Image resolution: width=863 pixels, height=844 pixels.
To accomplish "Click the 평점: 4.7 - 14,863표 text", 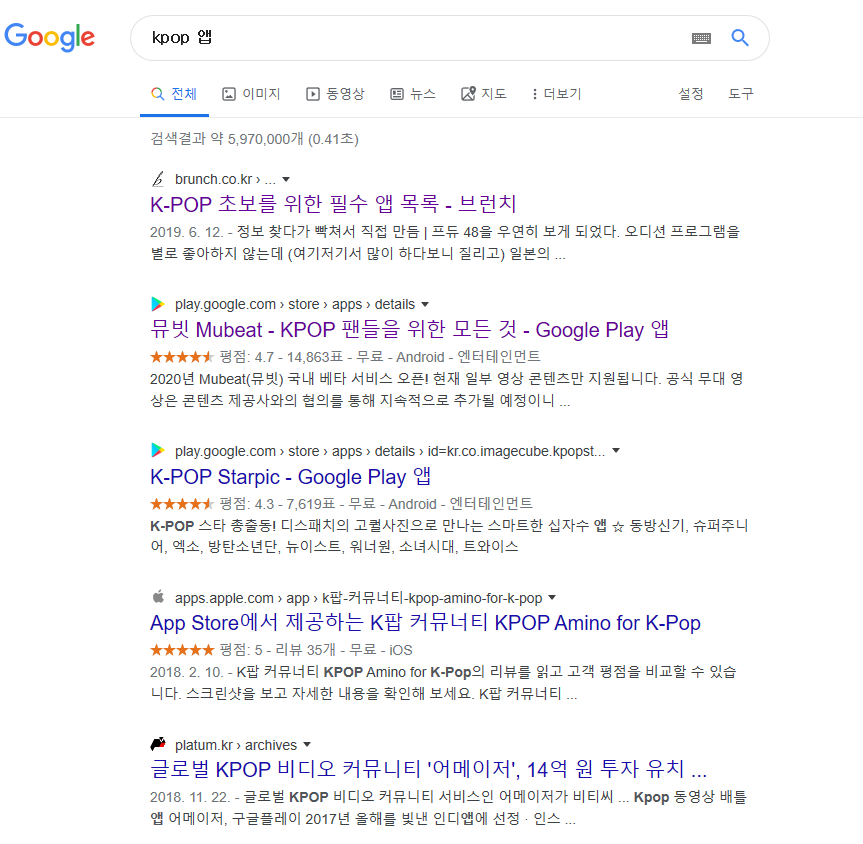I will pyautogui.click(x=281, y=357).
